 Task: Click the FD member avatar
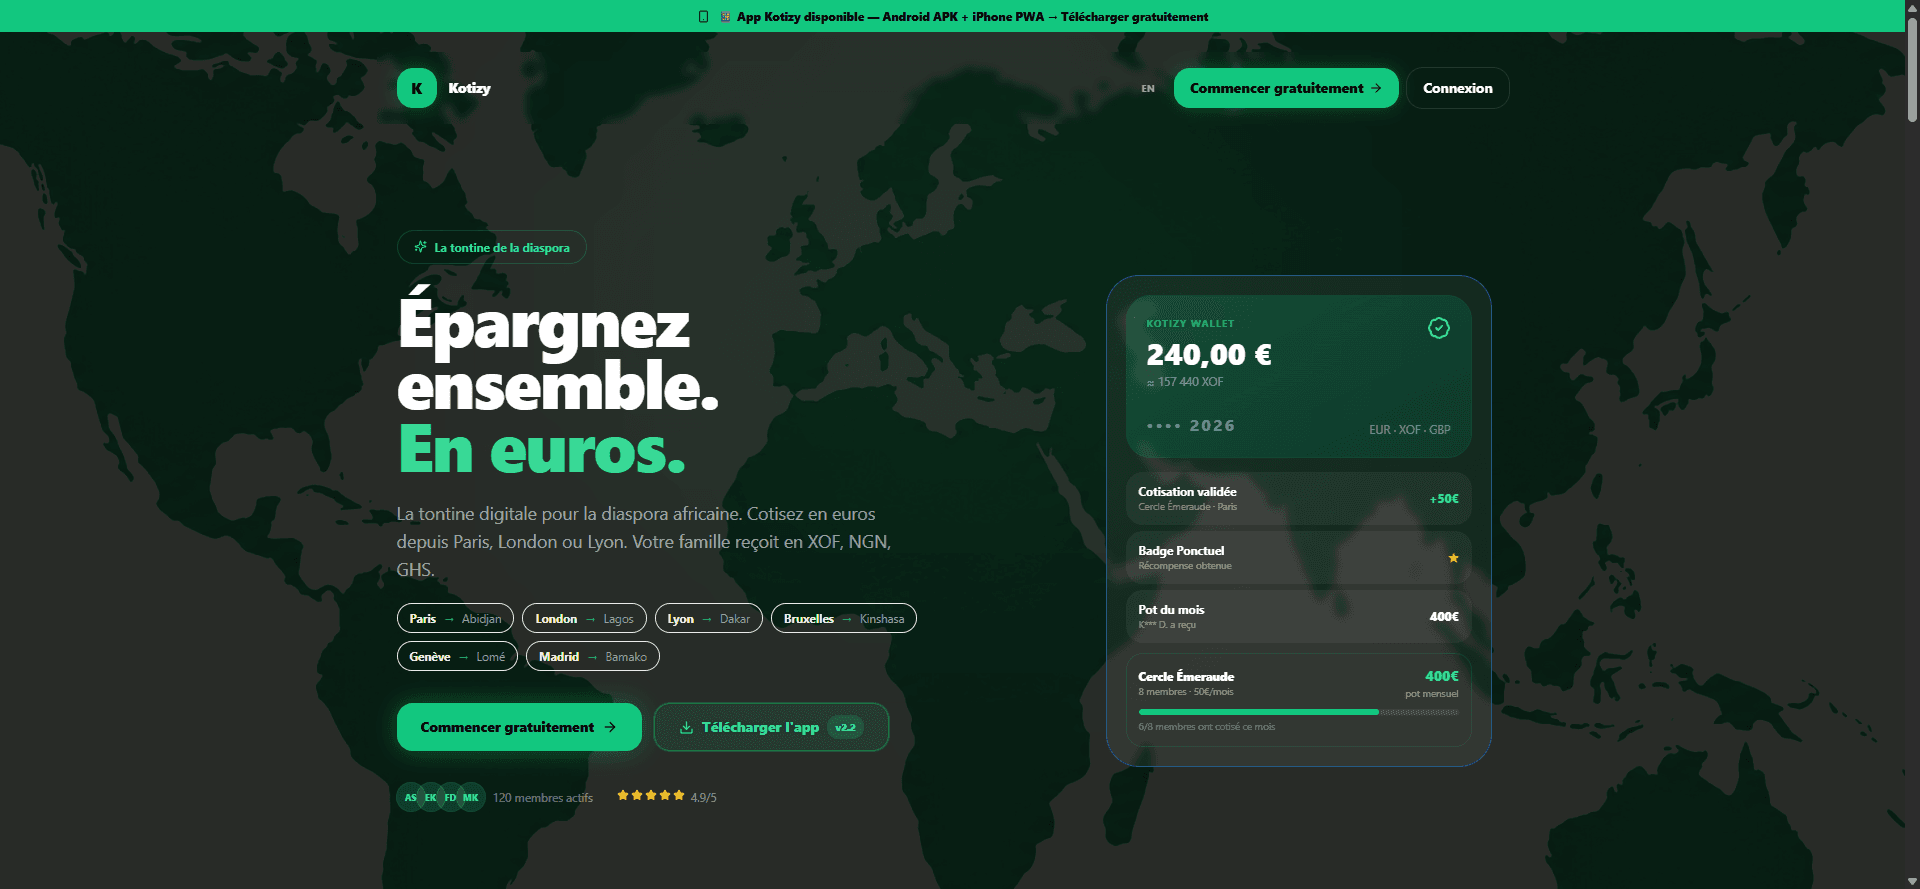point(451,797)
